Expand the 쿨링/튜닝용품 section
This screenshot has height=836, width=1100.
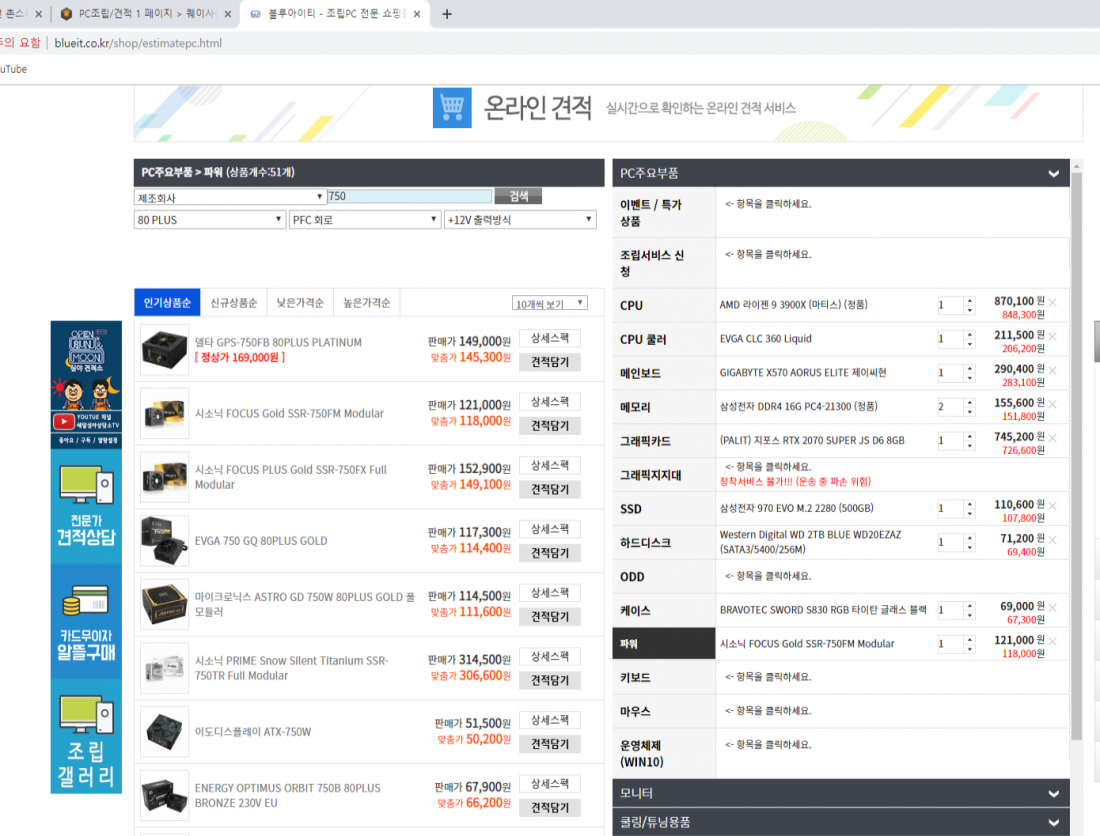point(840,822)
